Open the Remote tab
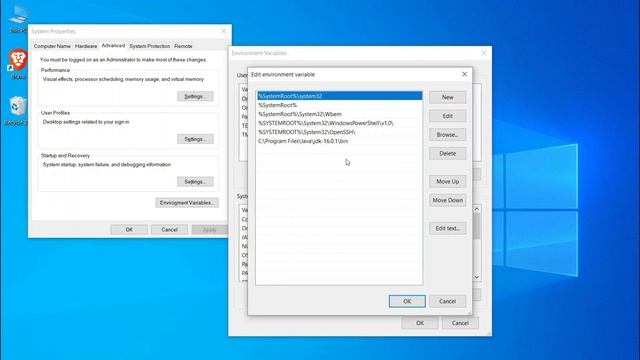Viewport: 640px width, 360px height. click(x=183, y=46)
